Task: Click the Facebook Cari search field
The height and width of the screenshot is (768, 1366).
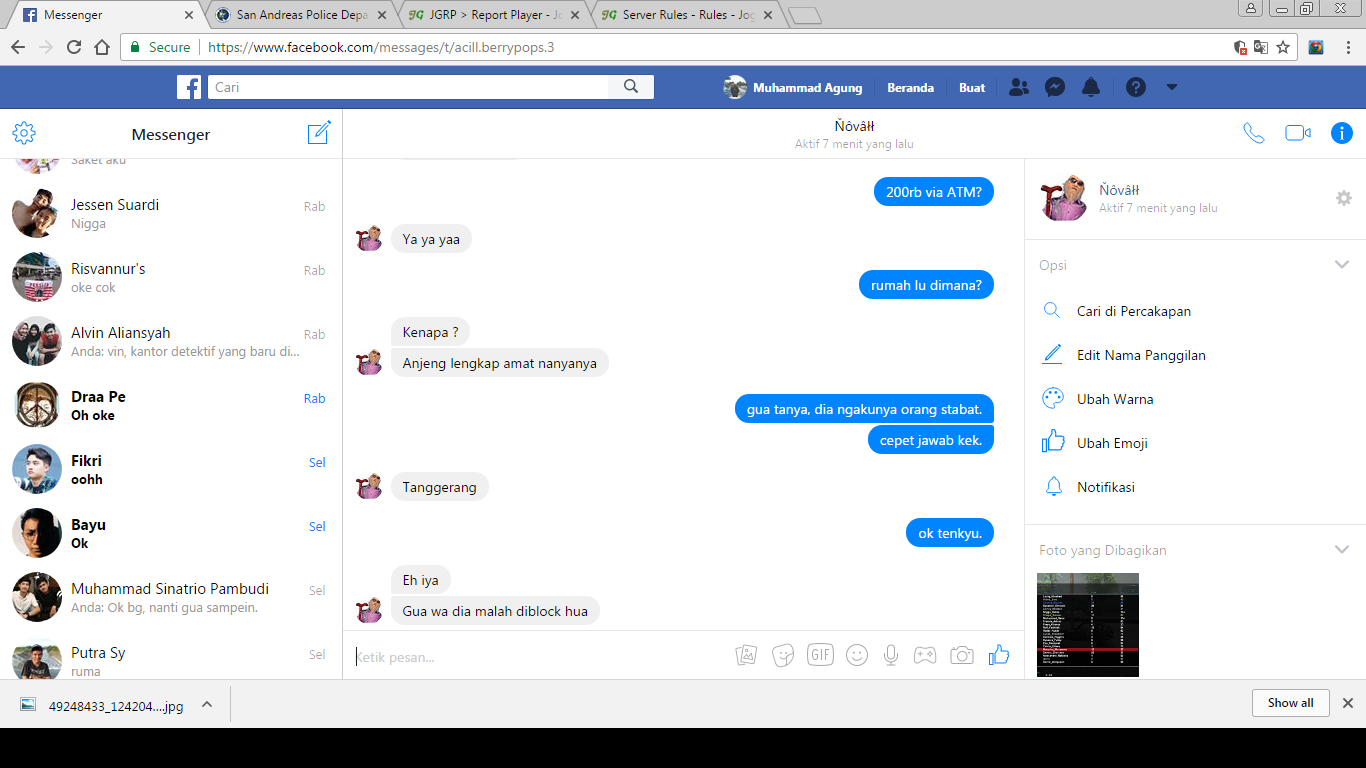Action: [x=408, y=87]
